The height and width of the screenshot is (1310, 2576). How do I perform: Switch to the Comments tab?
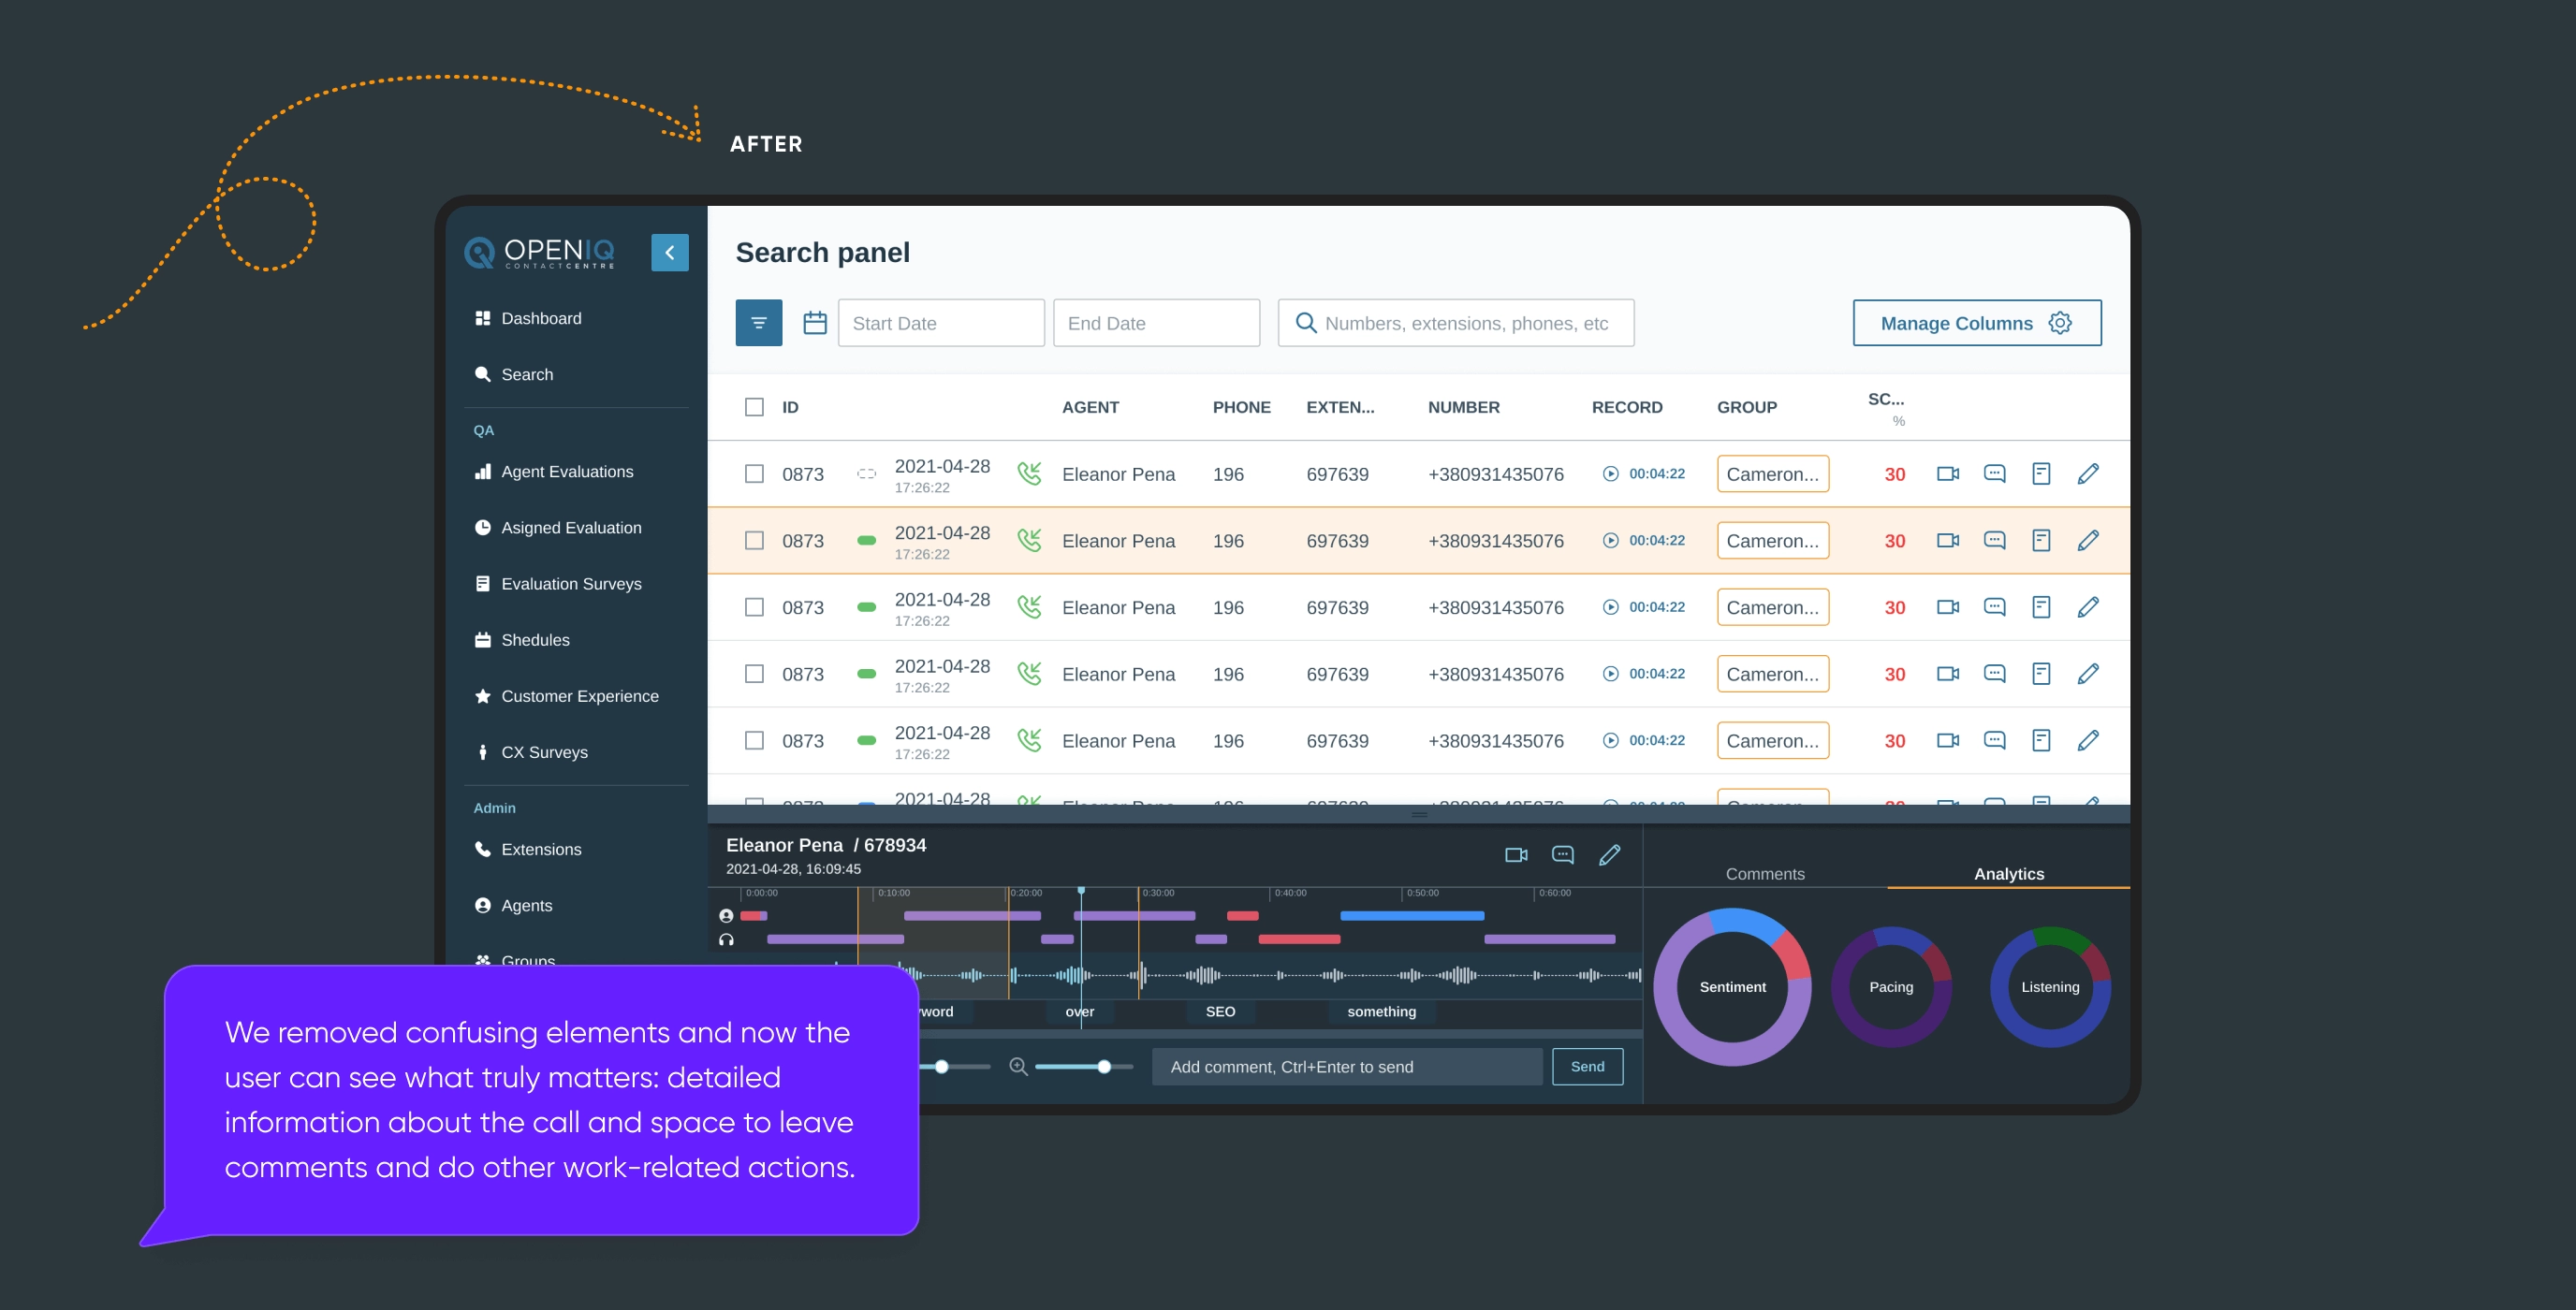coord(1764,873)
